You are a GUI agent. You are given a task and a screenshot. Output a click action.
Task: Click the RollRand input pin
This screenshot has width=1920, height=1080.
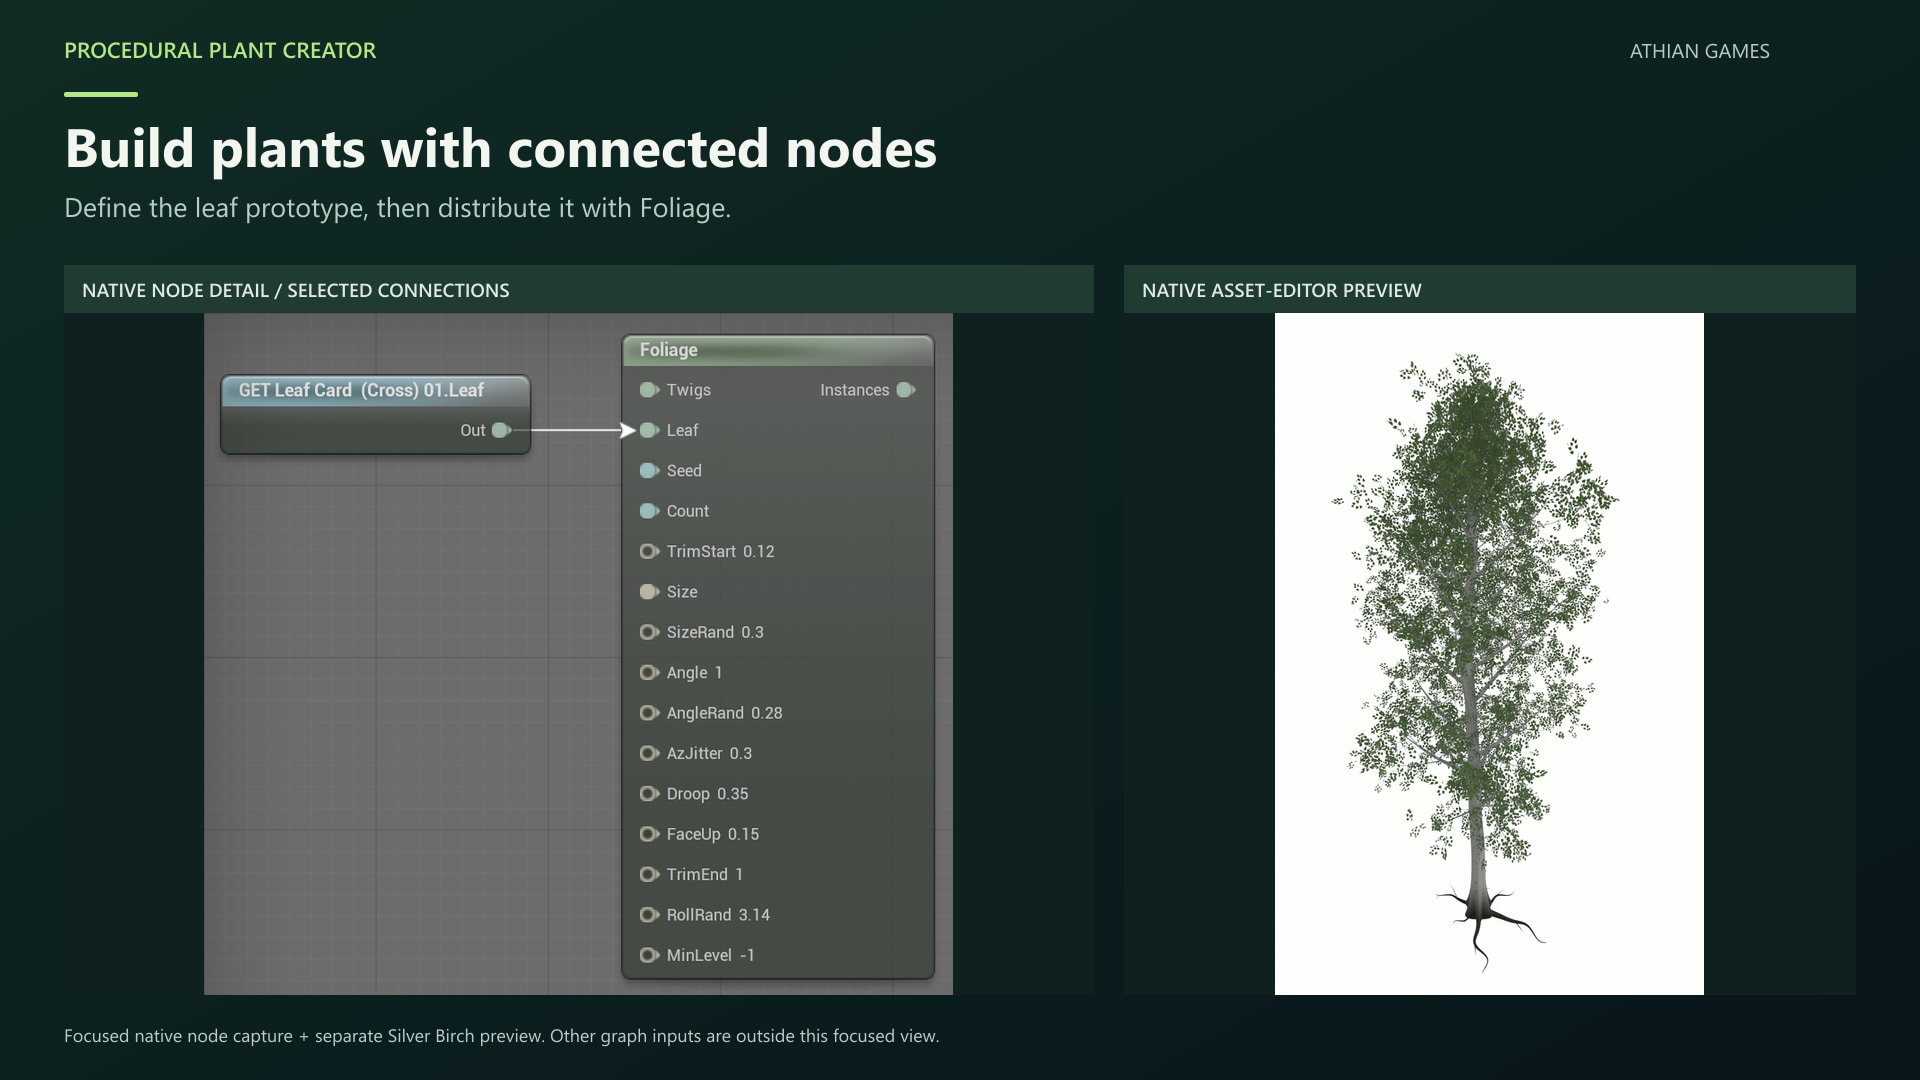pyautogui.click(x=649, y=915)
